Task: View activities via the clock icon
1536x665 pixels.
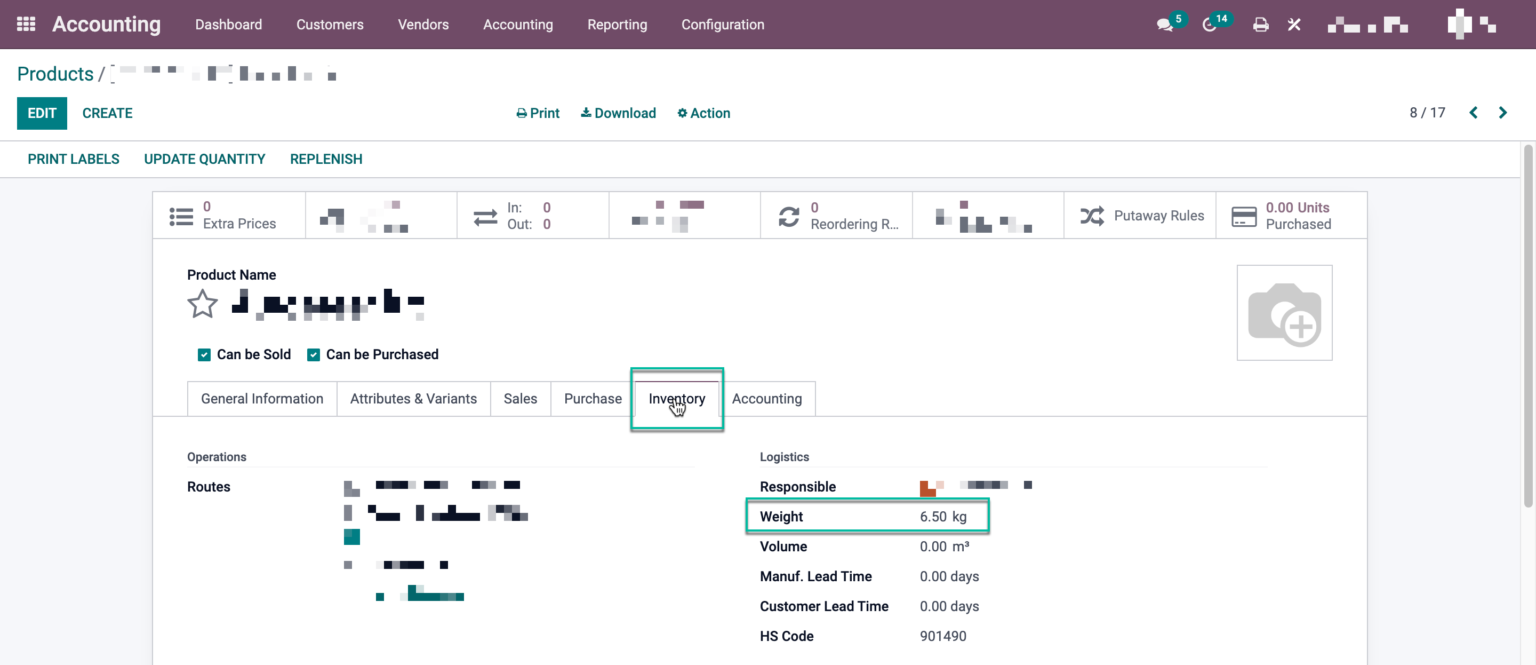Action: (1210, 24)
